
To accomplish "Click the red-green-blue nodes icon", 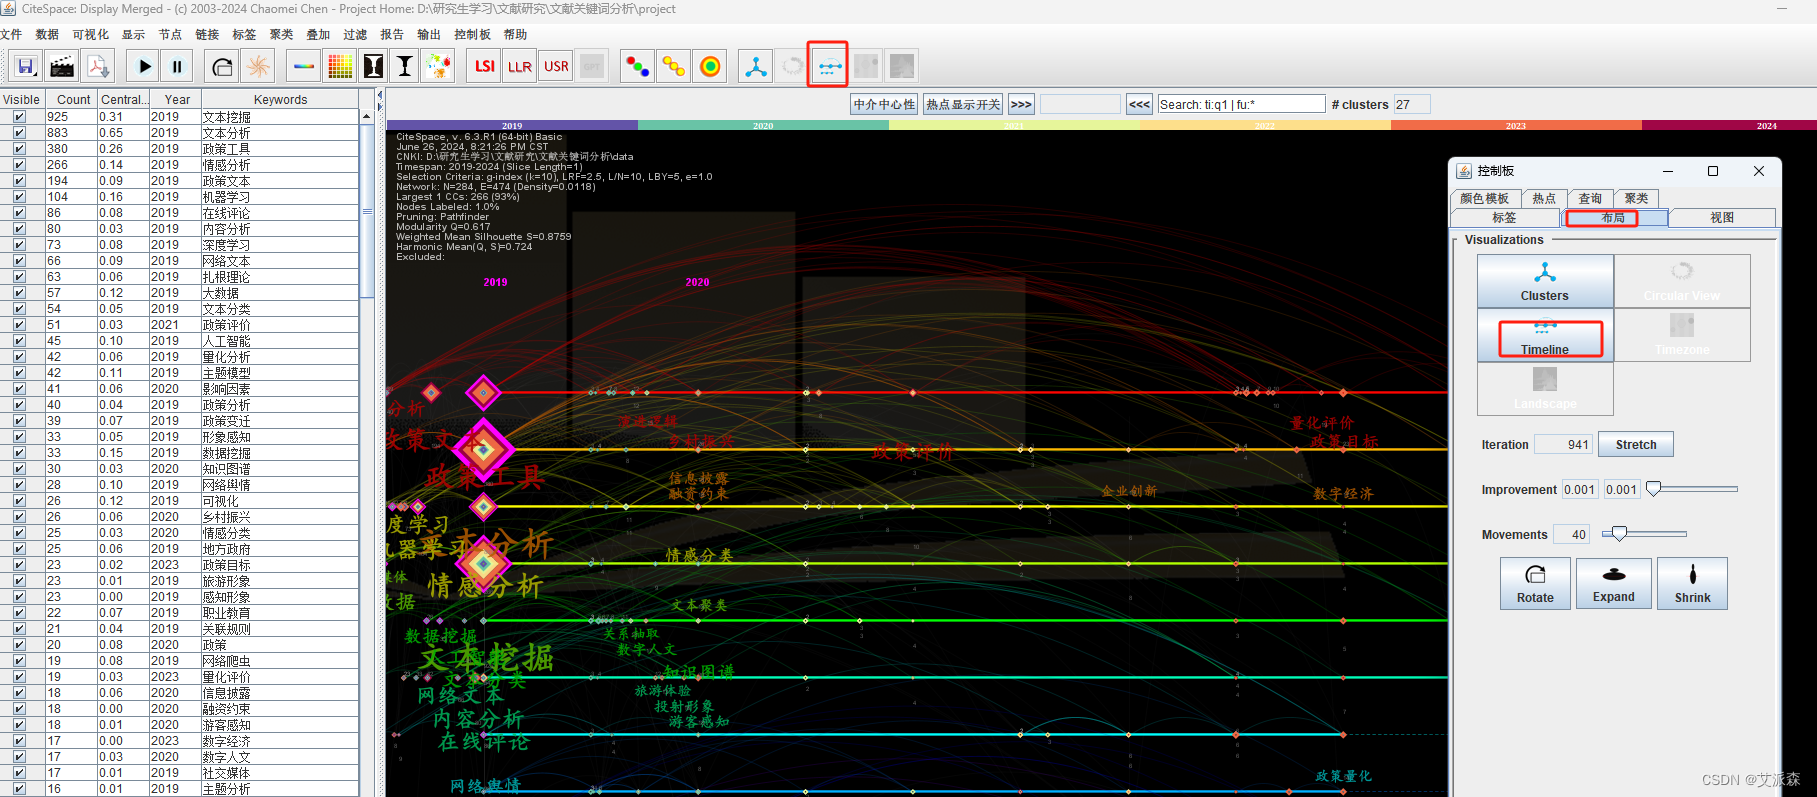I will pyautogui.click(x=637, y=67).
